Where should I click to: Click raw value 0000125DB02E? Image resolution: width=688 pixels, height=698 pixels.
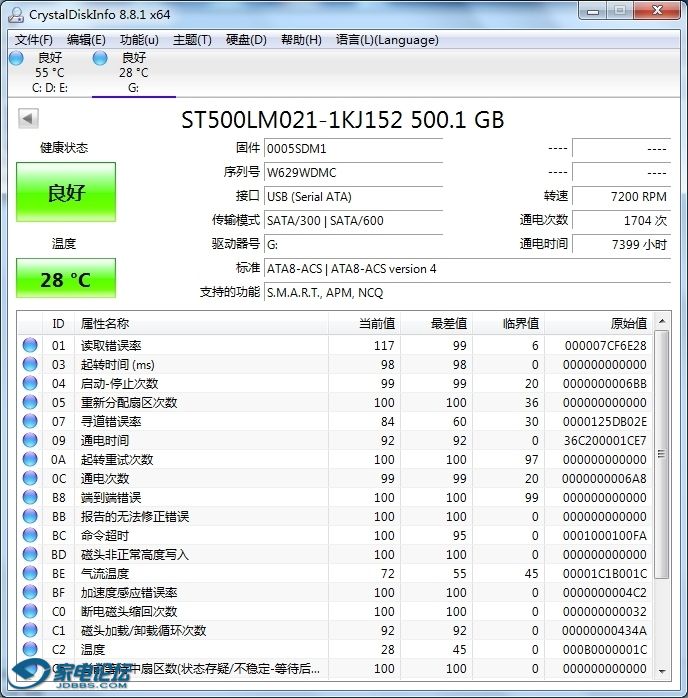[605, 422]
